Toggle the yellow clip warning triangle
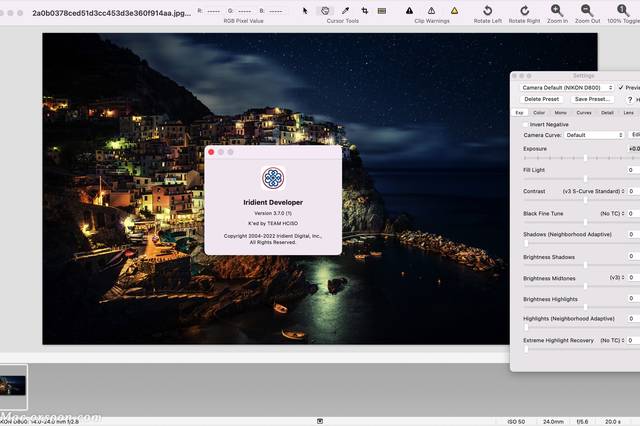This screenshot has height=426, width=640. (x=454, y=11)
